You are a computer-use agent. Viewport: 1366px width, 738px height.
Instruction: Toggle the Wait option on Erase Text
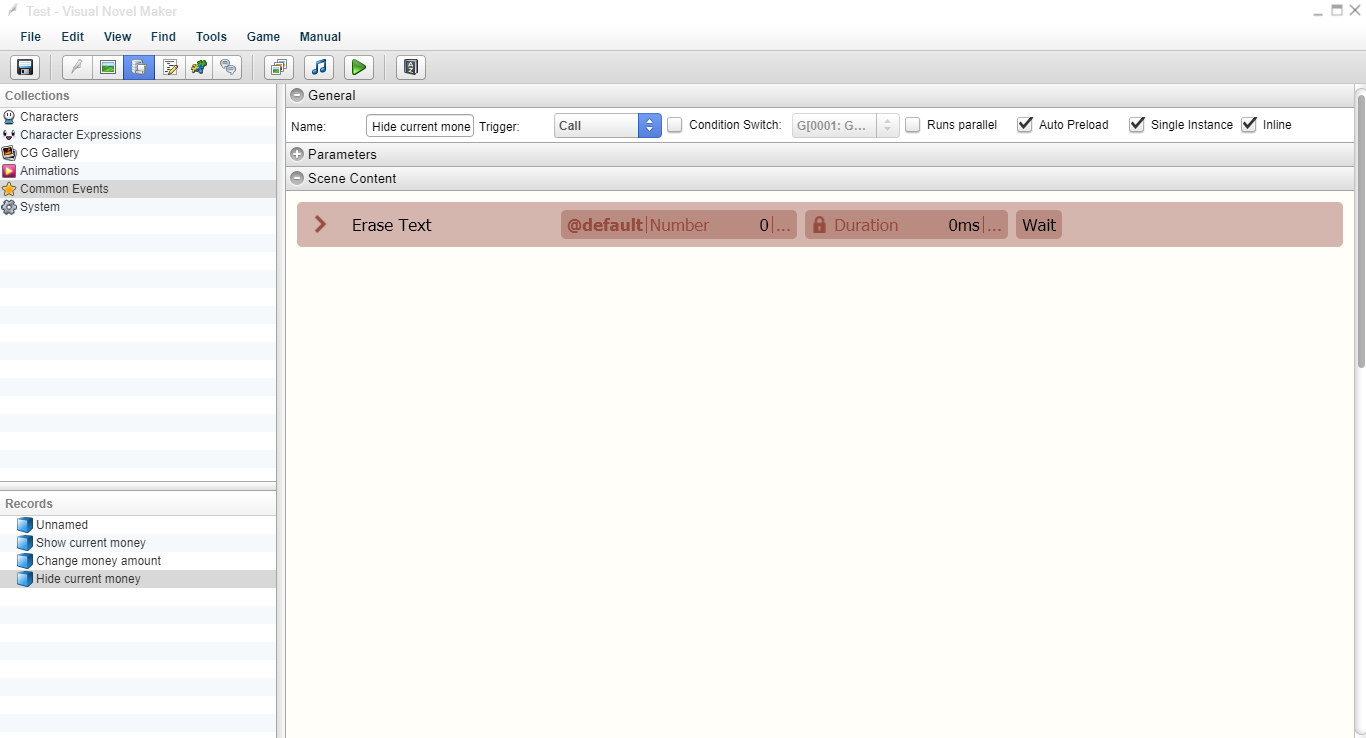click(x=1039, y=225)
